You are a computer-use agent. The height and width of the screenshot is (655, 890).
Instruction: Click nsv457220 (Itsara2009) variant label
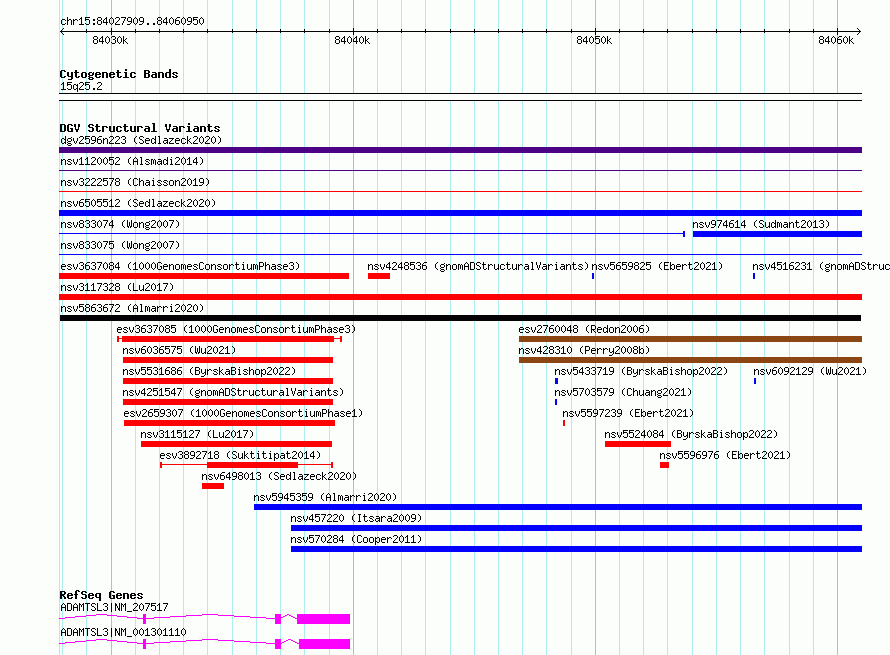click(x=356, y=518)
